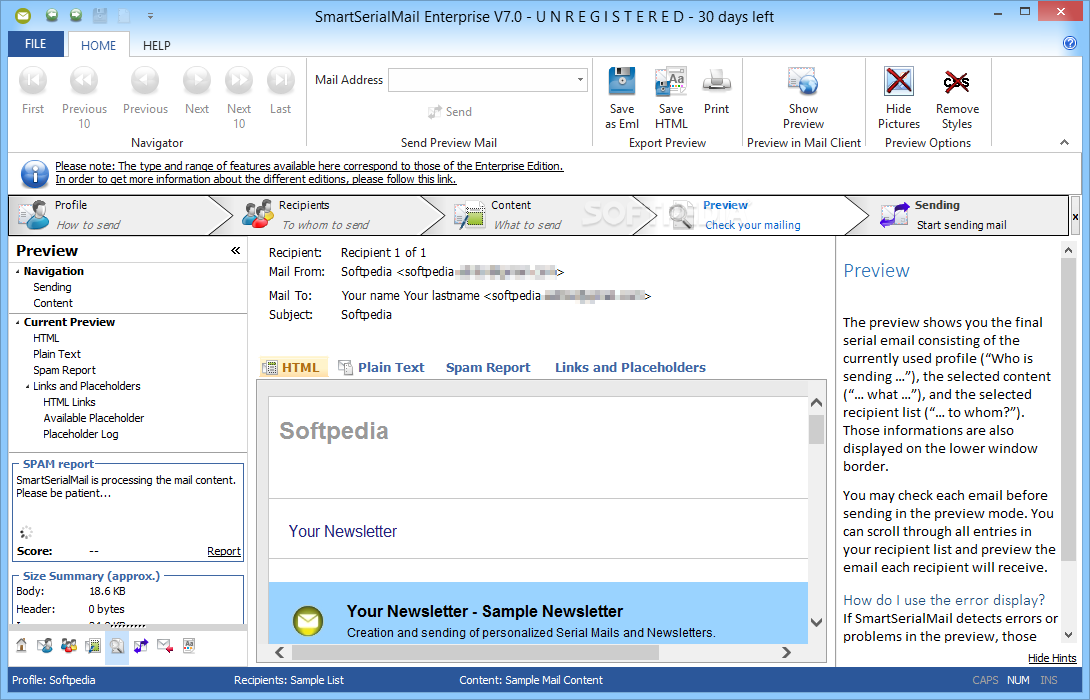Select Content in the Navigation tree
Viewport: 1090px width, 700px height.
point(53,303)
